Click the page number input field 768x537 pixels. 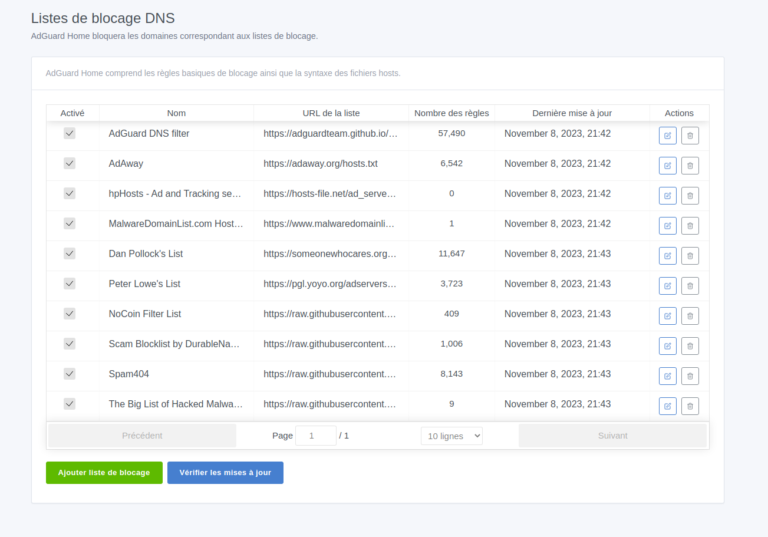pyautogui.click(x=315, y=436)
